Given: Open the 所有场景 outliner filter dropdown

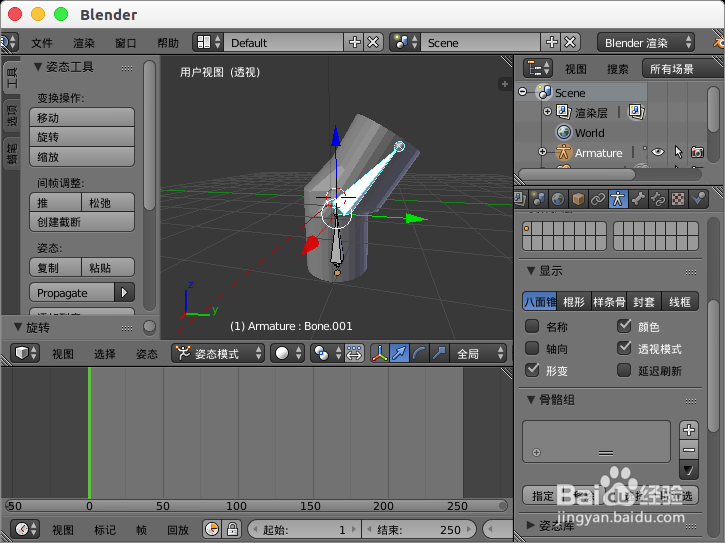Looking at the screenshot, I should (x=682, y=69).
